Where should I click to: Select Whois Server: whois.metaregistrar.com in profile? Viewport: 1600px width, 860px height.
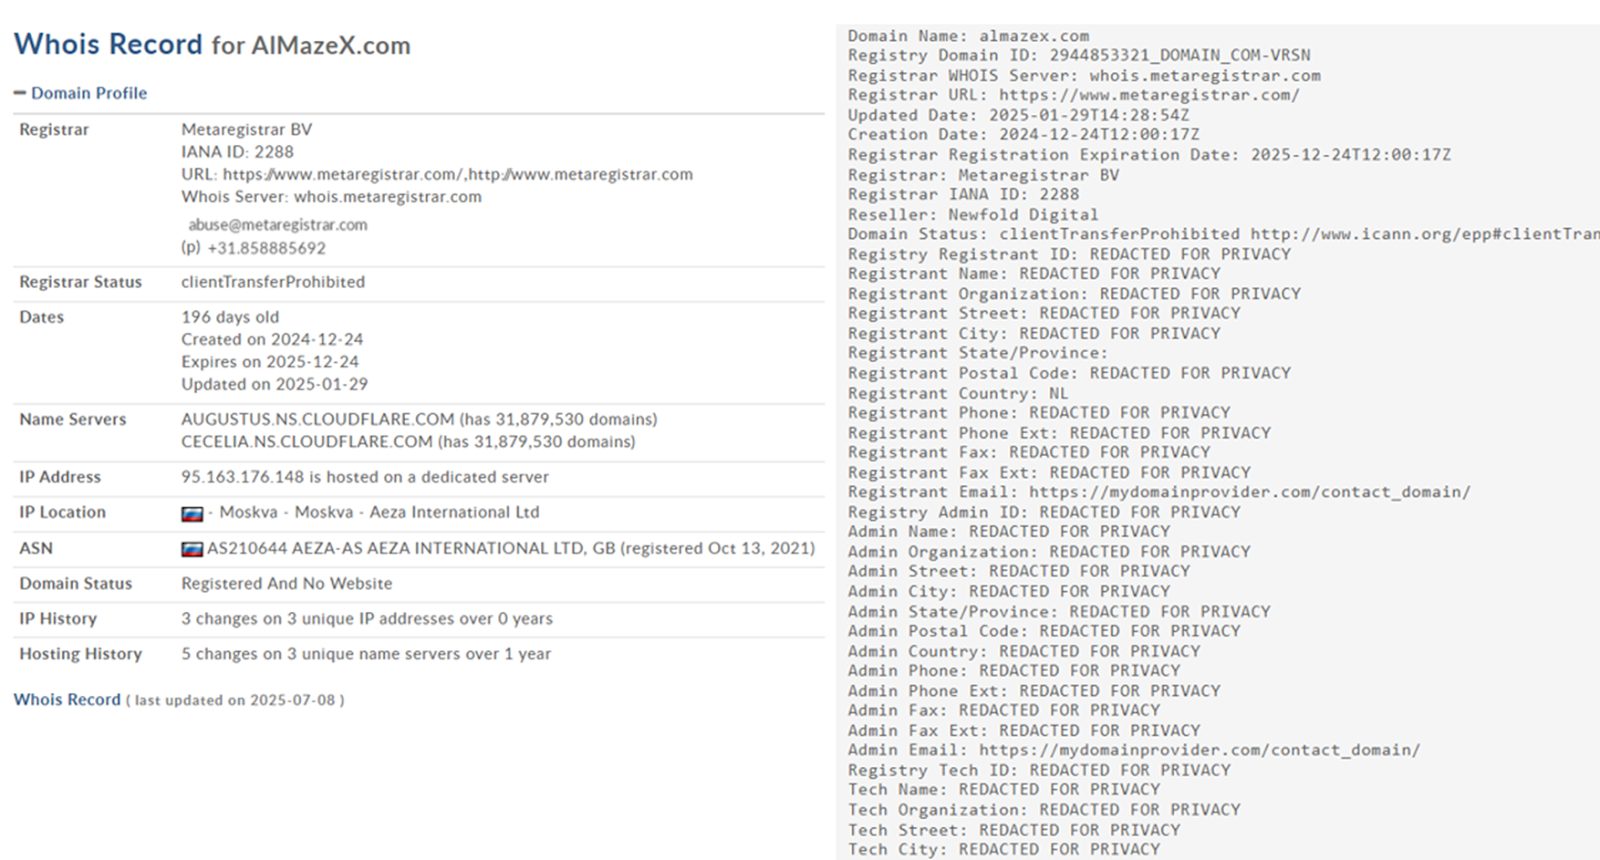pyautogui.click(x=331, y=197)
